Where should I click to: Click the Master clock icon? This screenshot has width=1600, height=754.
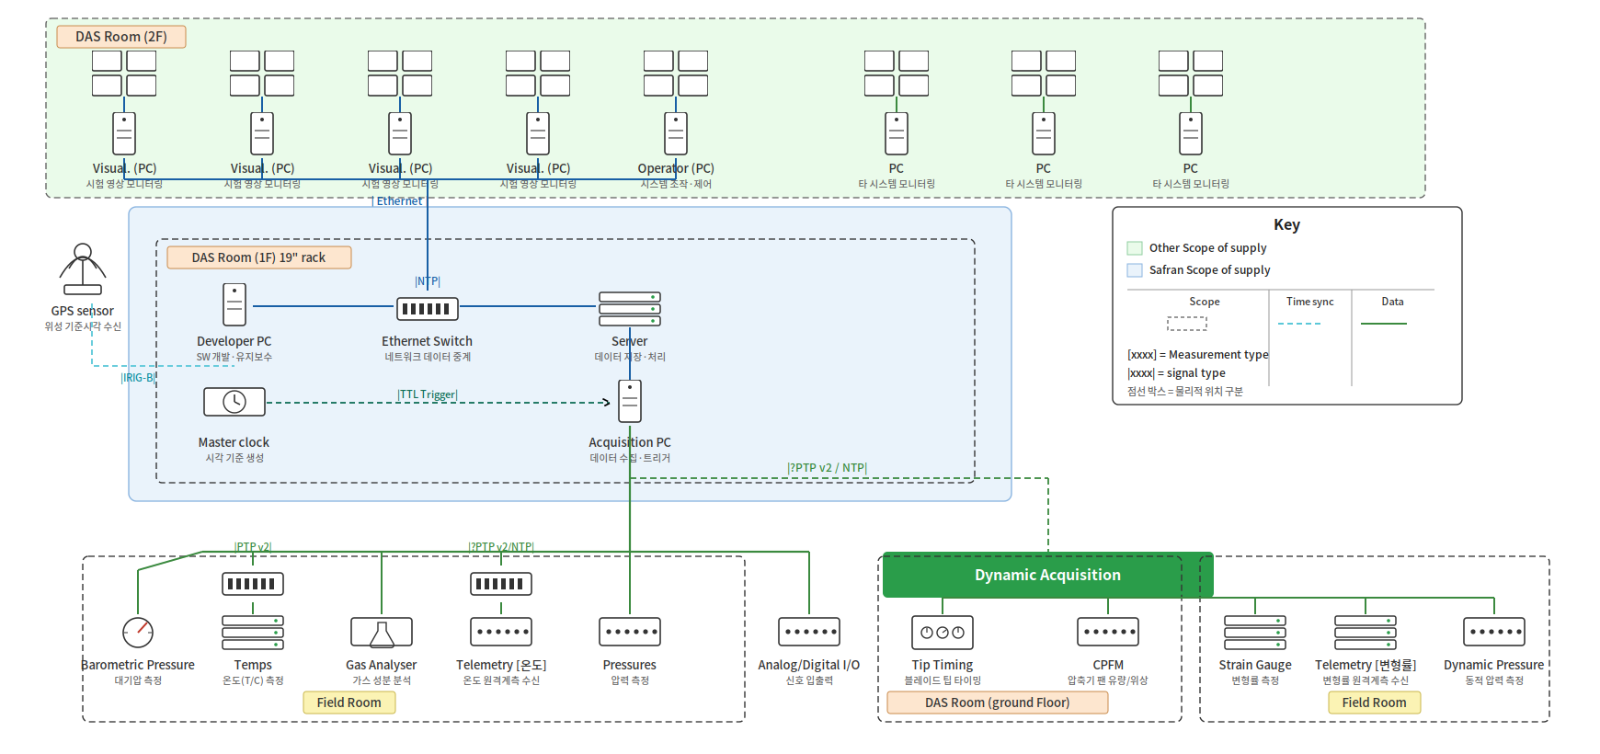(x=234, y=402)
